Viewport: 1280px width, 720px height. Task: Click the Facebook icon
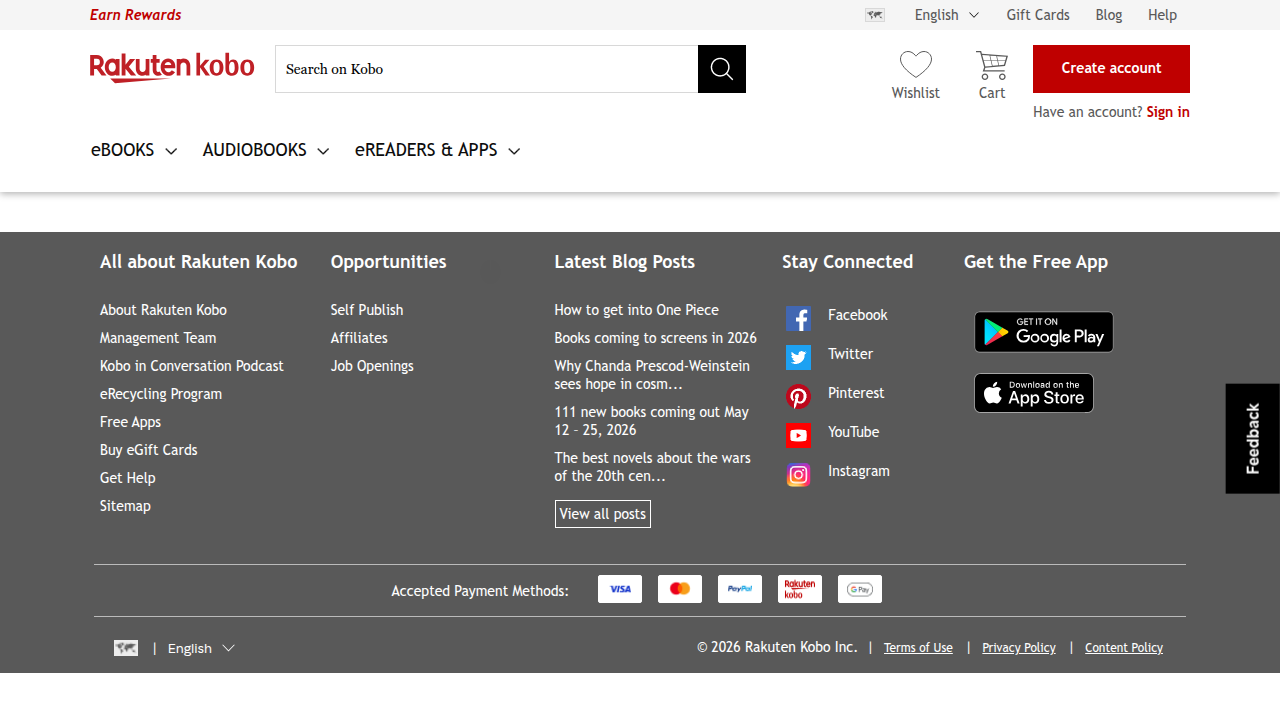(798, 318)
